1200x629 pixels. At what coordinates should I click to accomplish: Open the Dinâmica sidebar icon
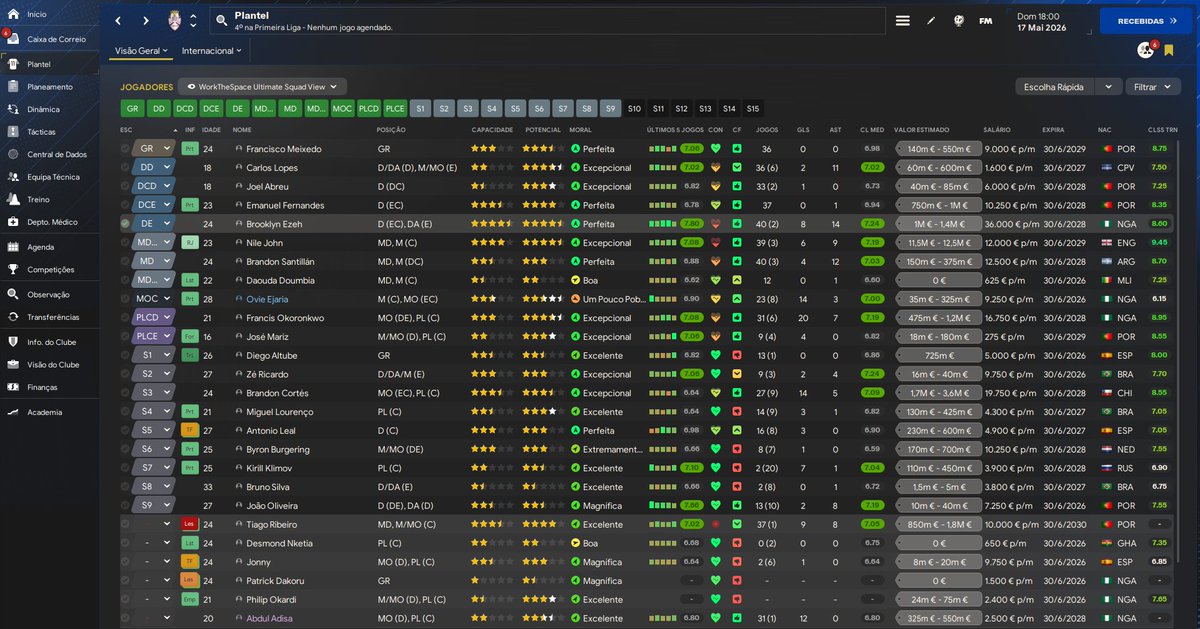(x=12, y=109)
